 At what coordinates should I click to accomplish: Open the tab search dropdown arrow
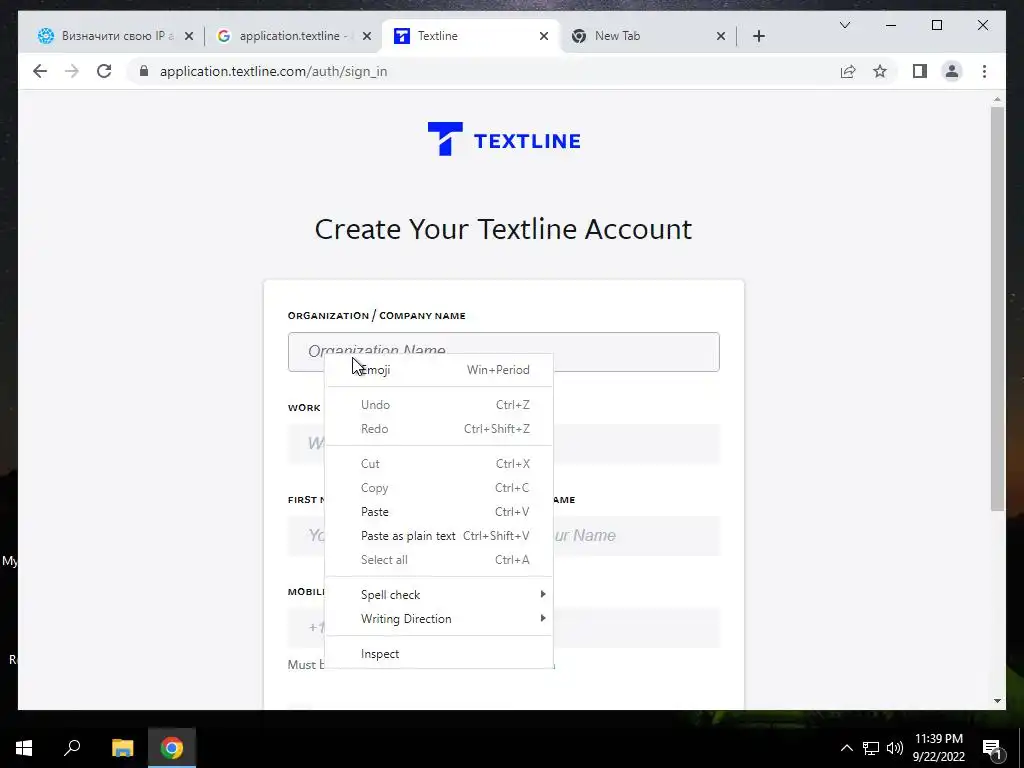click(x=845, y=25)
